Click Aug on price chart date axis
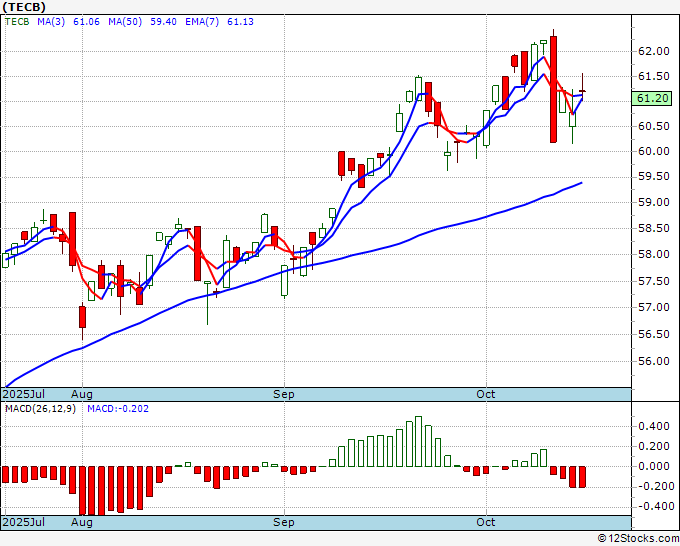The width and height of the screenshot is (680, 546). coord(82,394)
